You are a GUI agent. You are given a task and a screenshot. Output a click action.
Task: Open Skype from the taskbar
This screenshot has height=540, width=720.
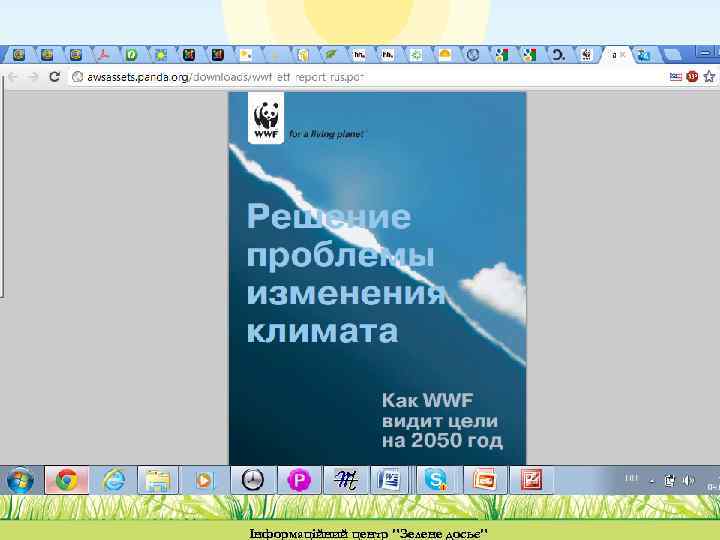click(x=435, y=480)
